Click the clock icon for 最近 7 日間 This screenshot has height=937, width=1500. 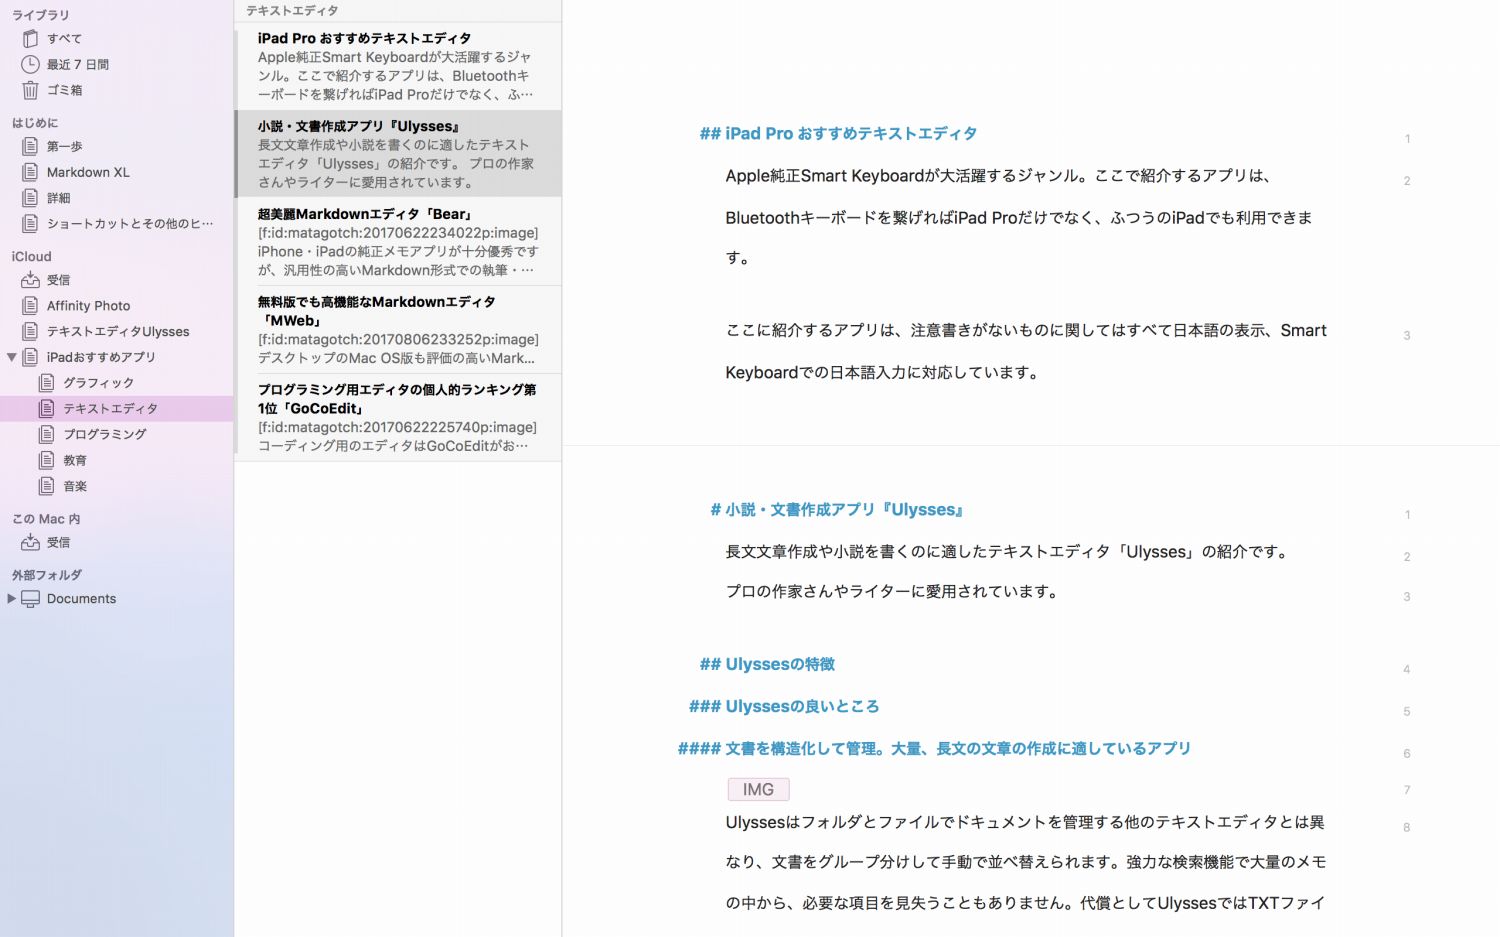[30, 64]
